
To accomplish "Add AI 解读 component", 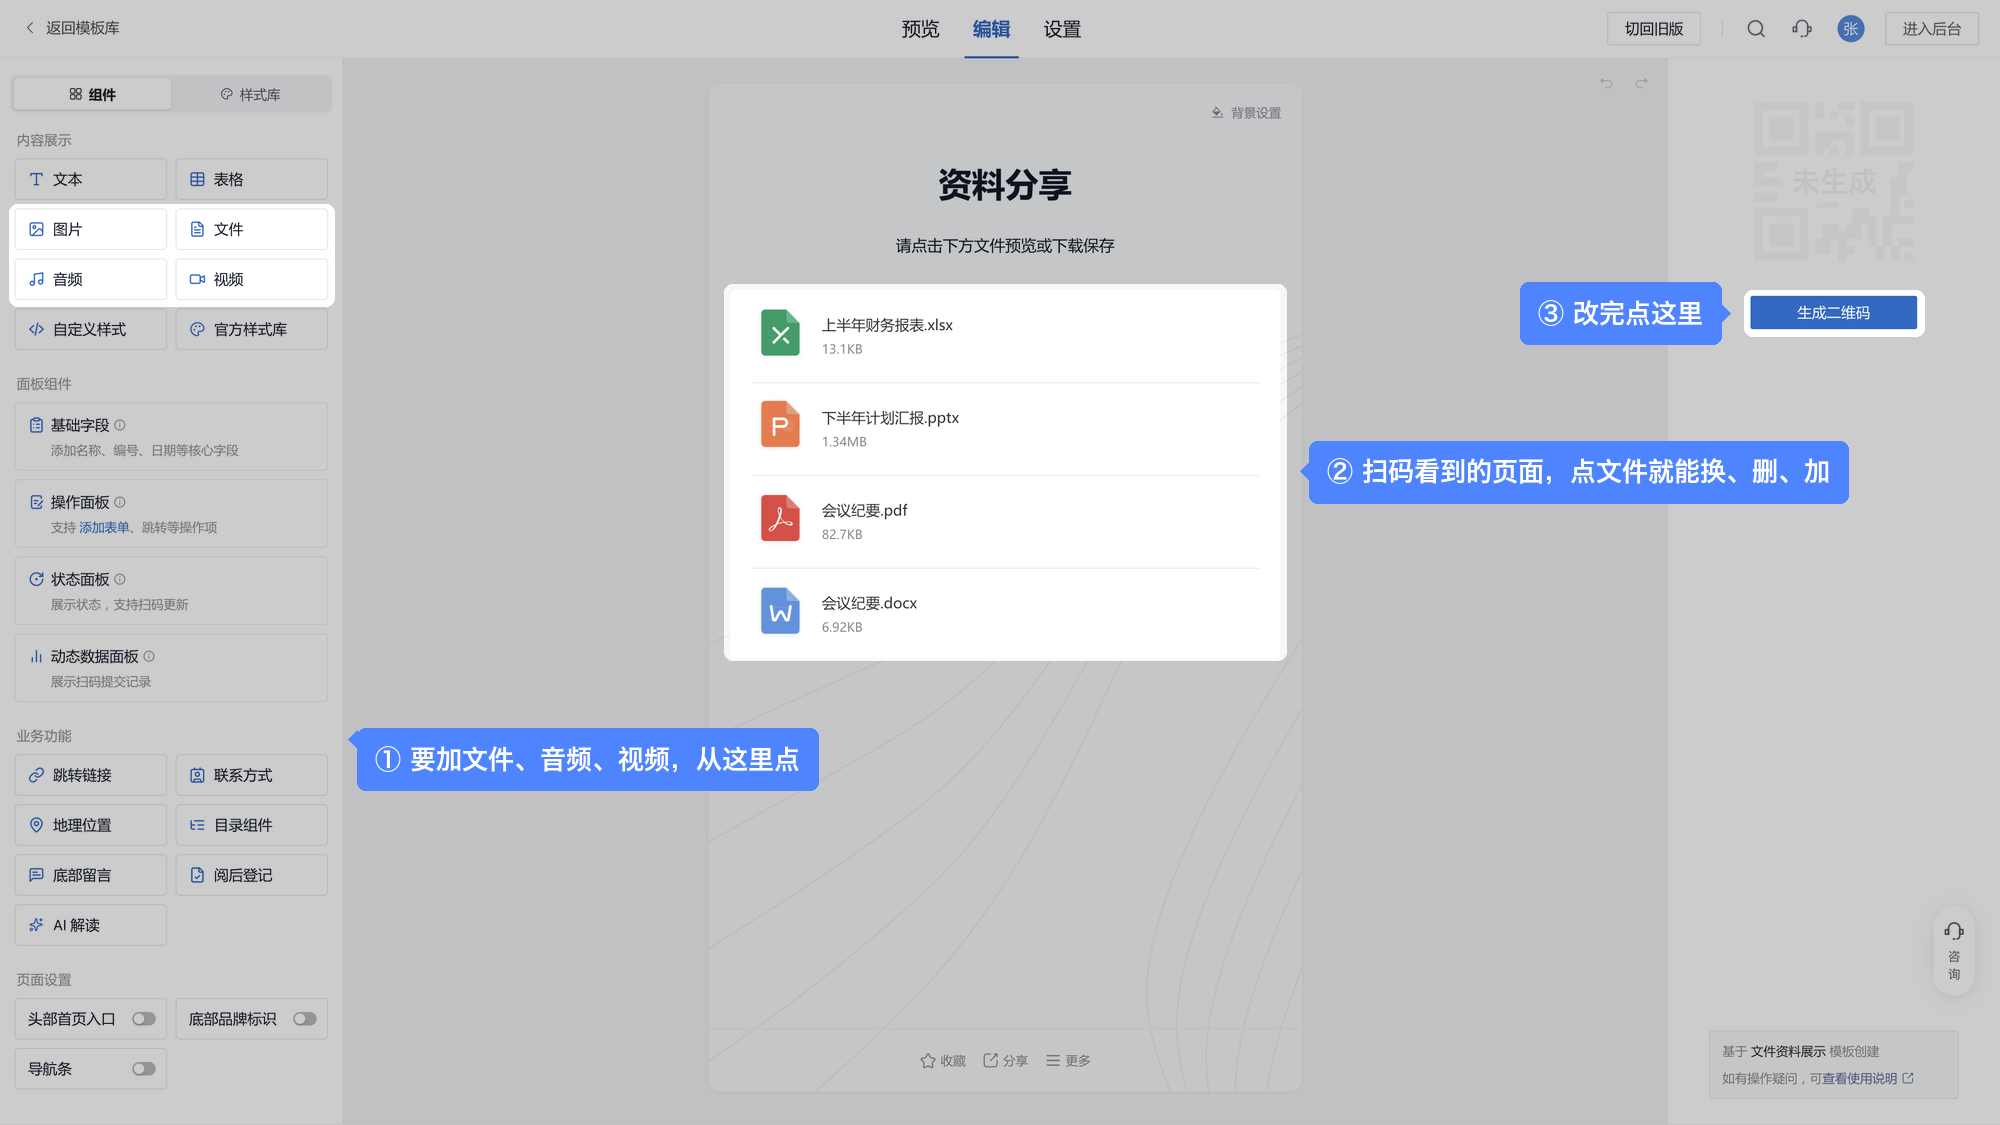I will (90, 925).
